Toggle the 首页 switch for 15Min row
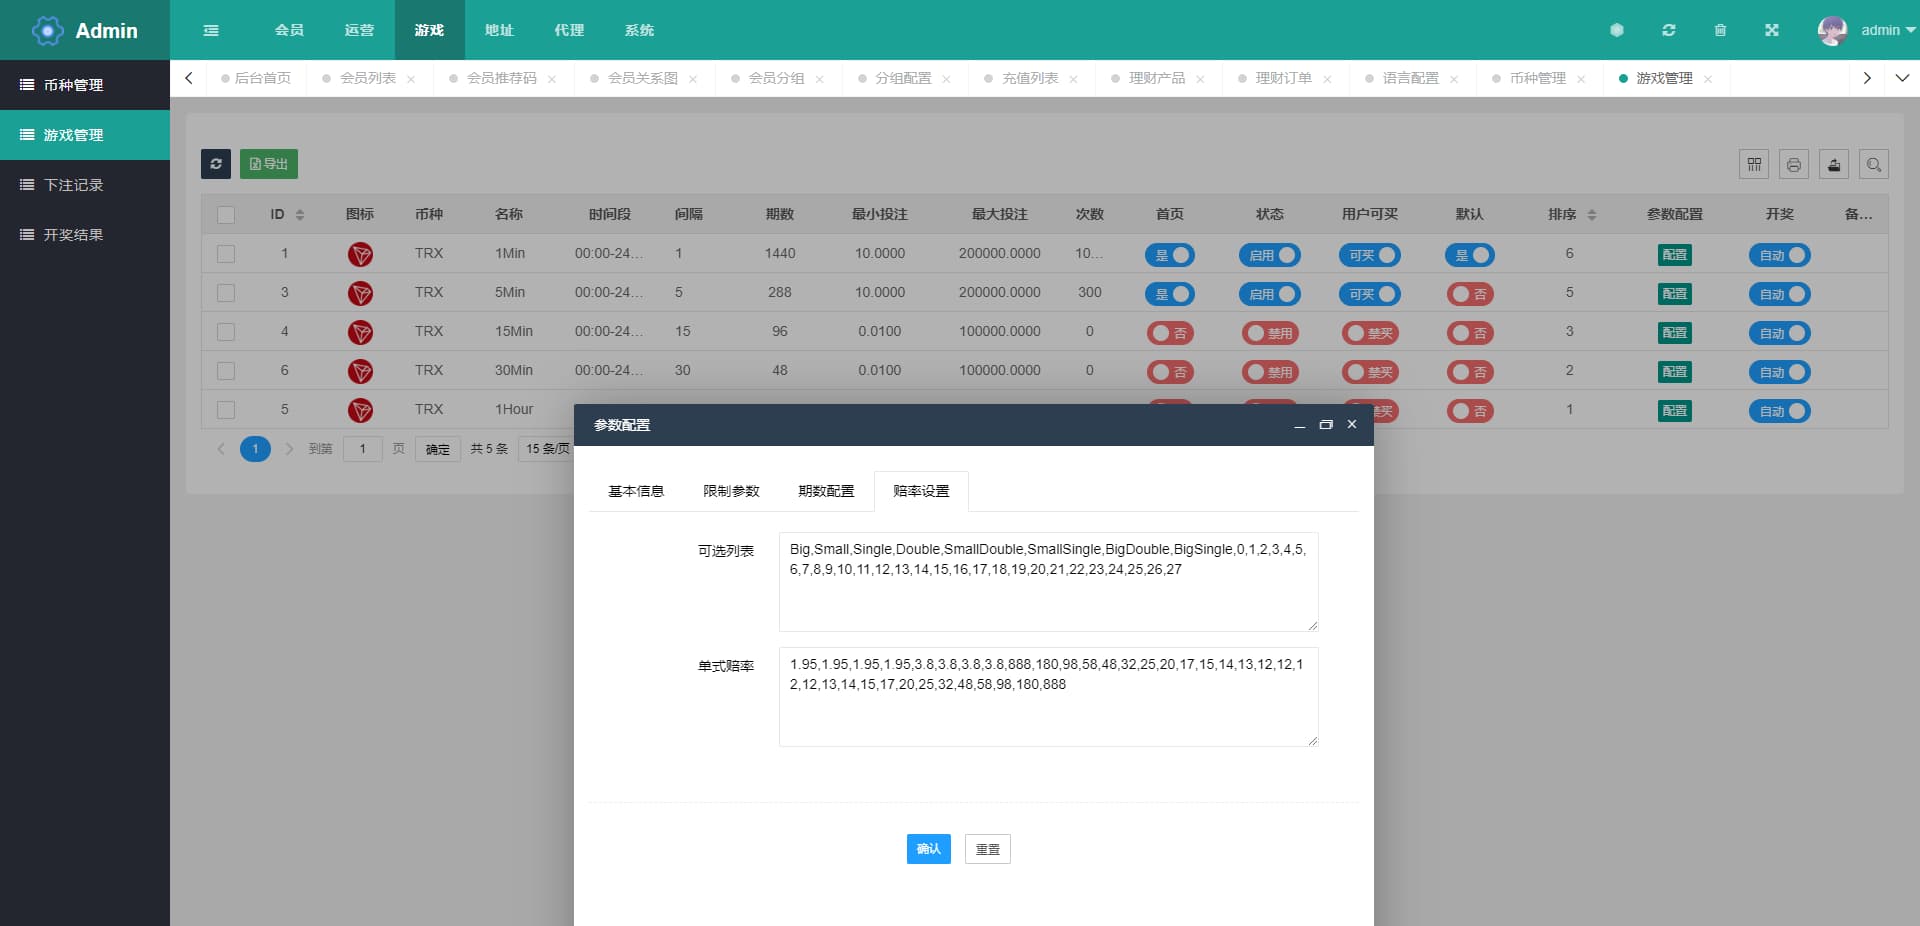This screenshot has width=1920, height=926. click(x=1169, y=333)
